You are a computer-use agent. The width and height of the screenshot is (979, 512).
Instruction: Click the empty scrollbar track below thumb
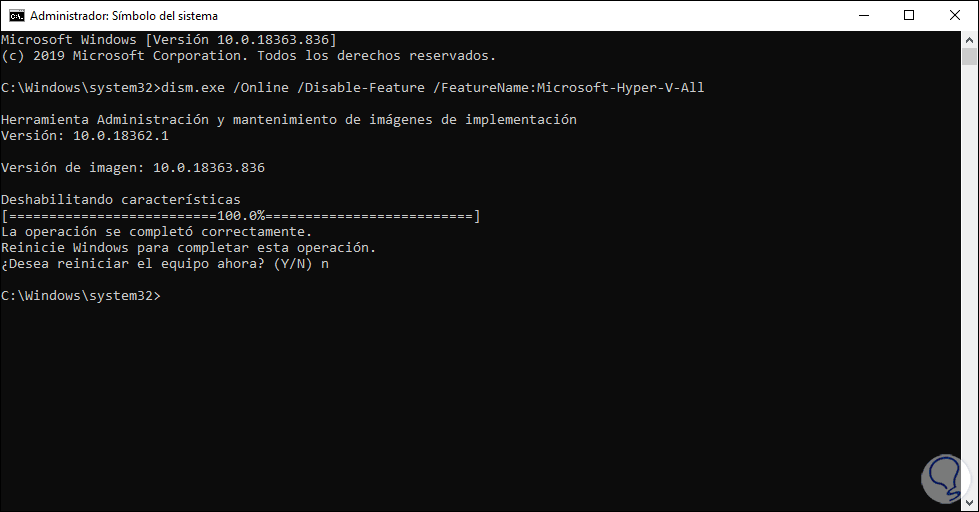(x=969, y=300)
